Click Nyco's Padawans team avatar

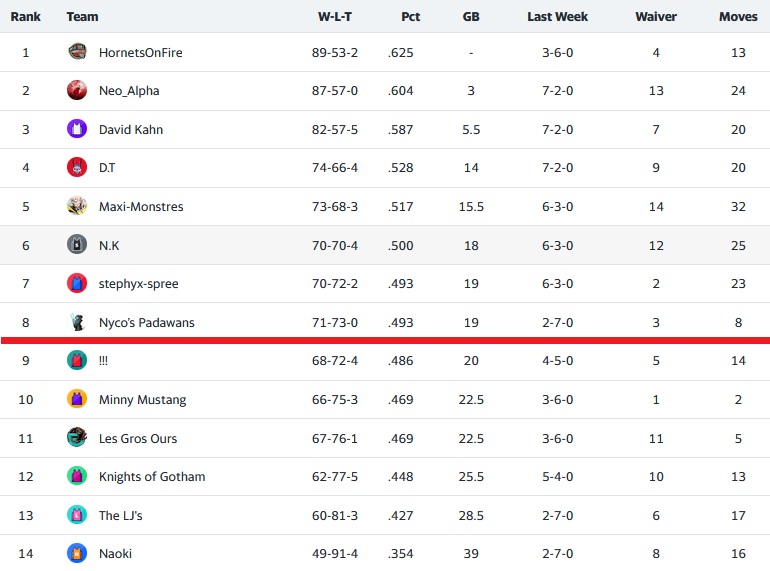point(77,322)
